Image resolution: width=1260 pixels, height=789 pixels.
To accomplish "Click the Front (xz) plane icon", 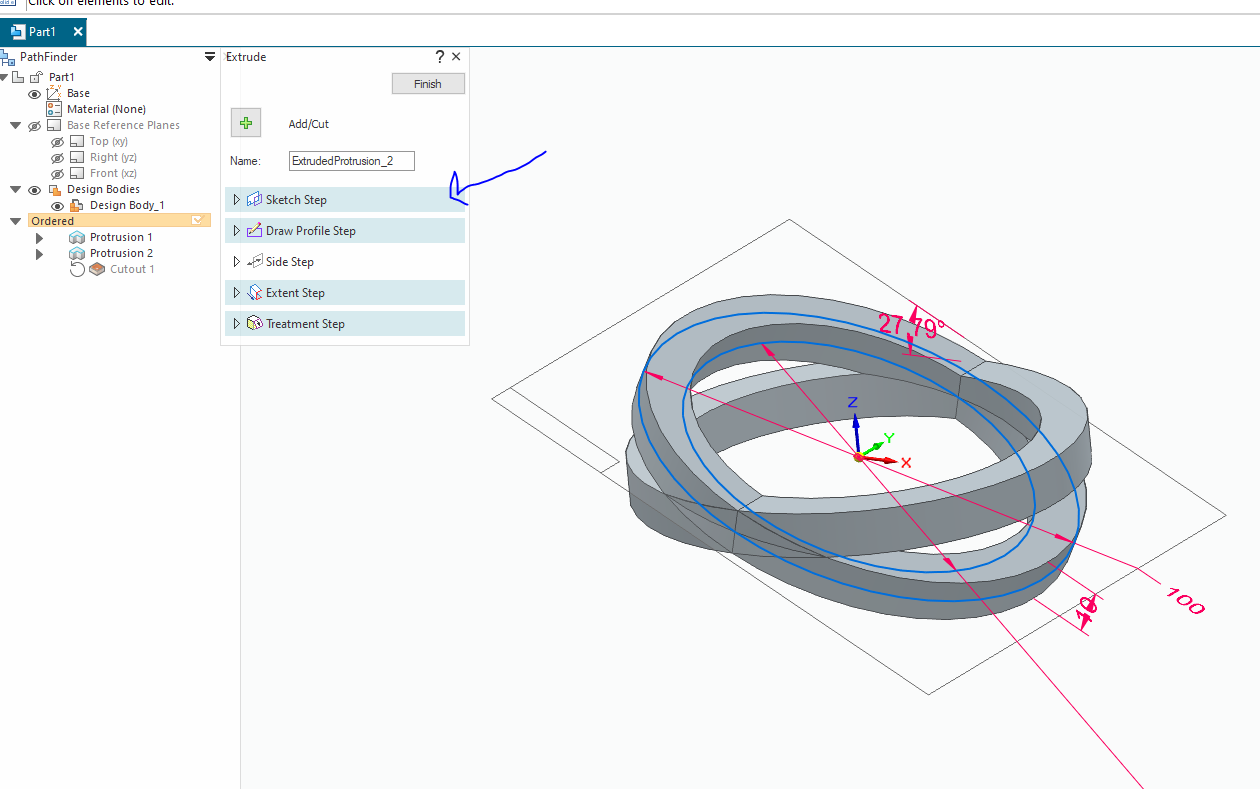I will [x=76, y=173].
